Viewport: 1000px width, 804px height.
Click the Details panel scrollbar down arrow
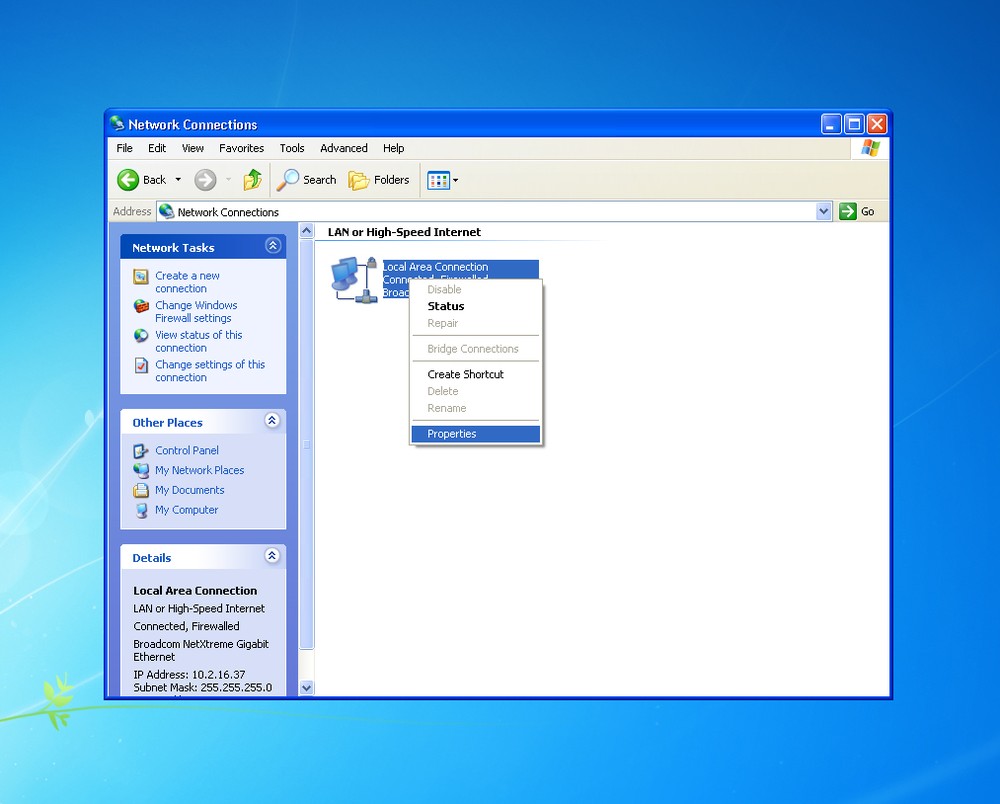coord(306,687)
